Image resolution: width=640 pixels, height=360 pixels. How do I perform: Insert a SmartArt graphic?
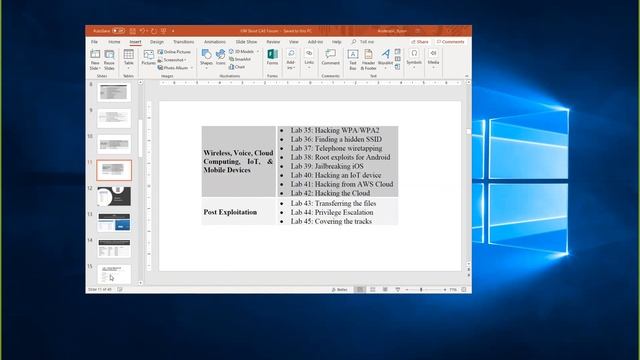pyautogui.click(x=240, y=59)
